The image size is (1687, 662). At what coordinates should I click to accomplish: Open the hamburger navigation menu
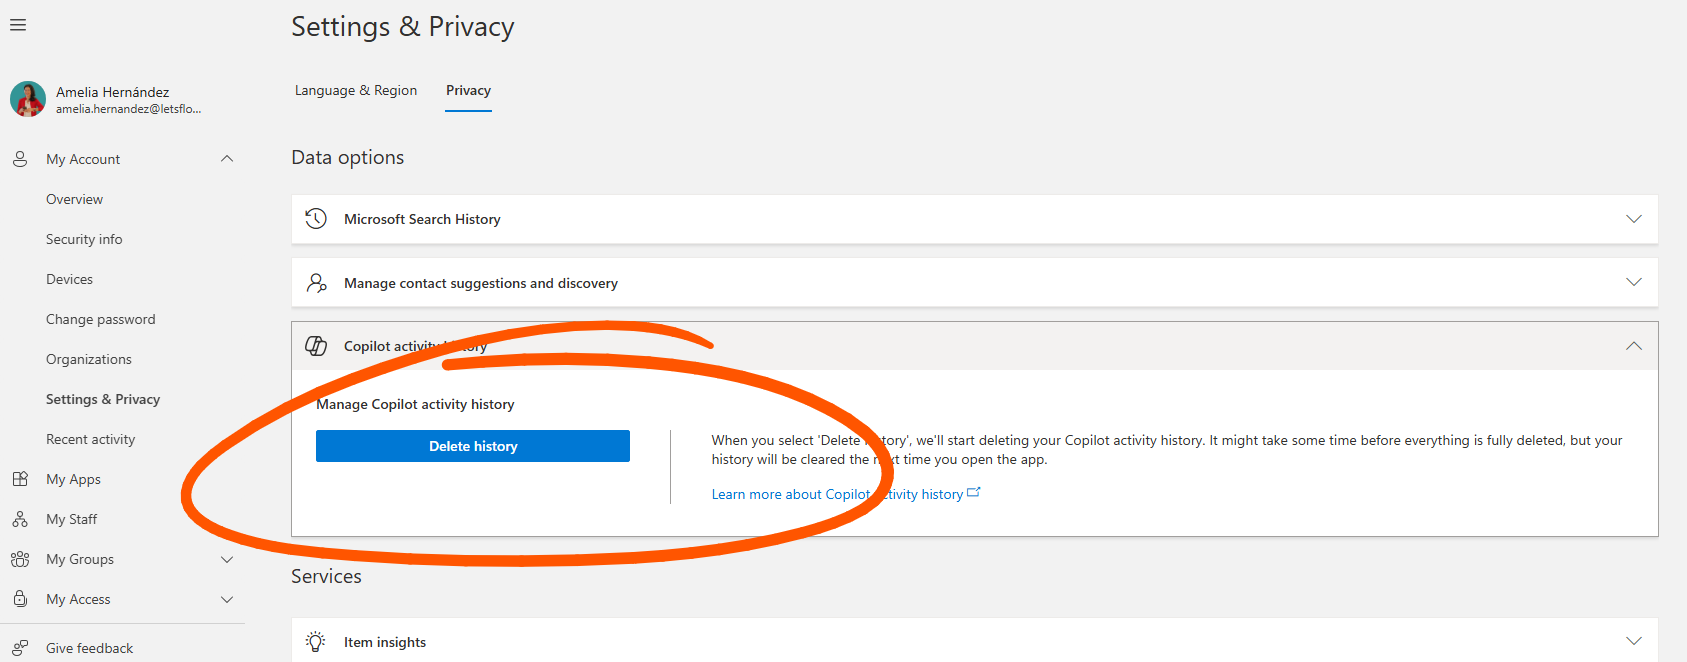coord(18,25)
